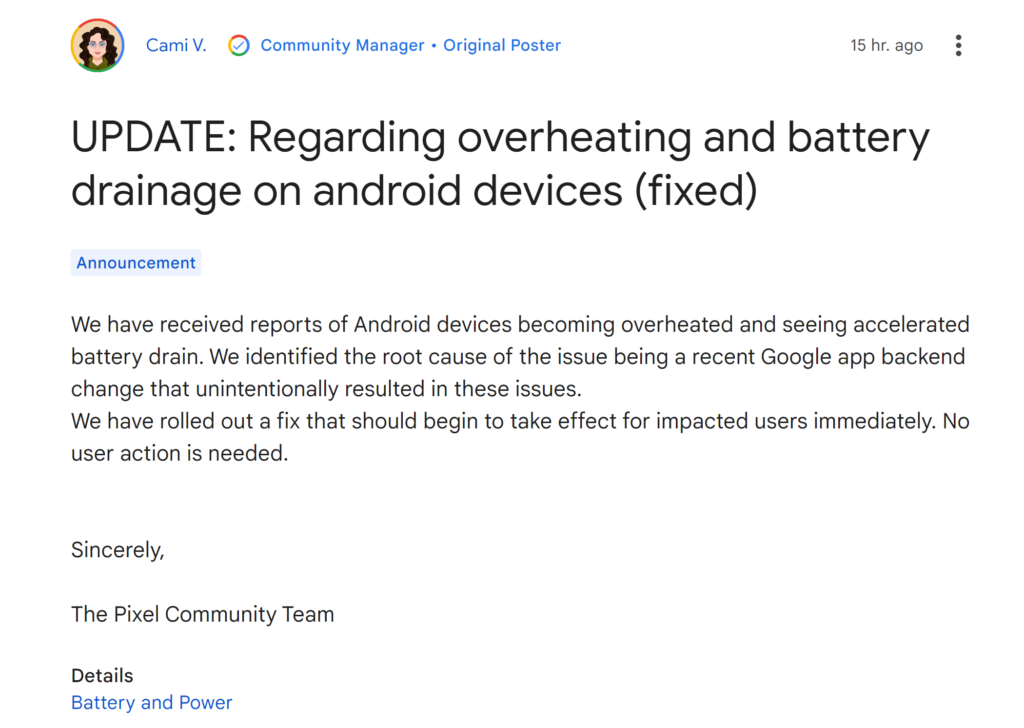Click the Details heading
The image size is (1024, 728).
[102, 675]
